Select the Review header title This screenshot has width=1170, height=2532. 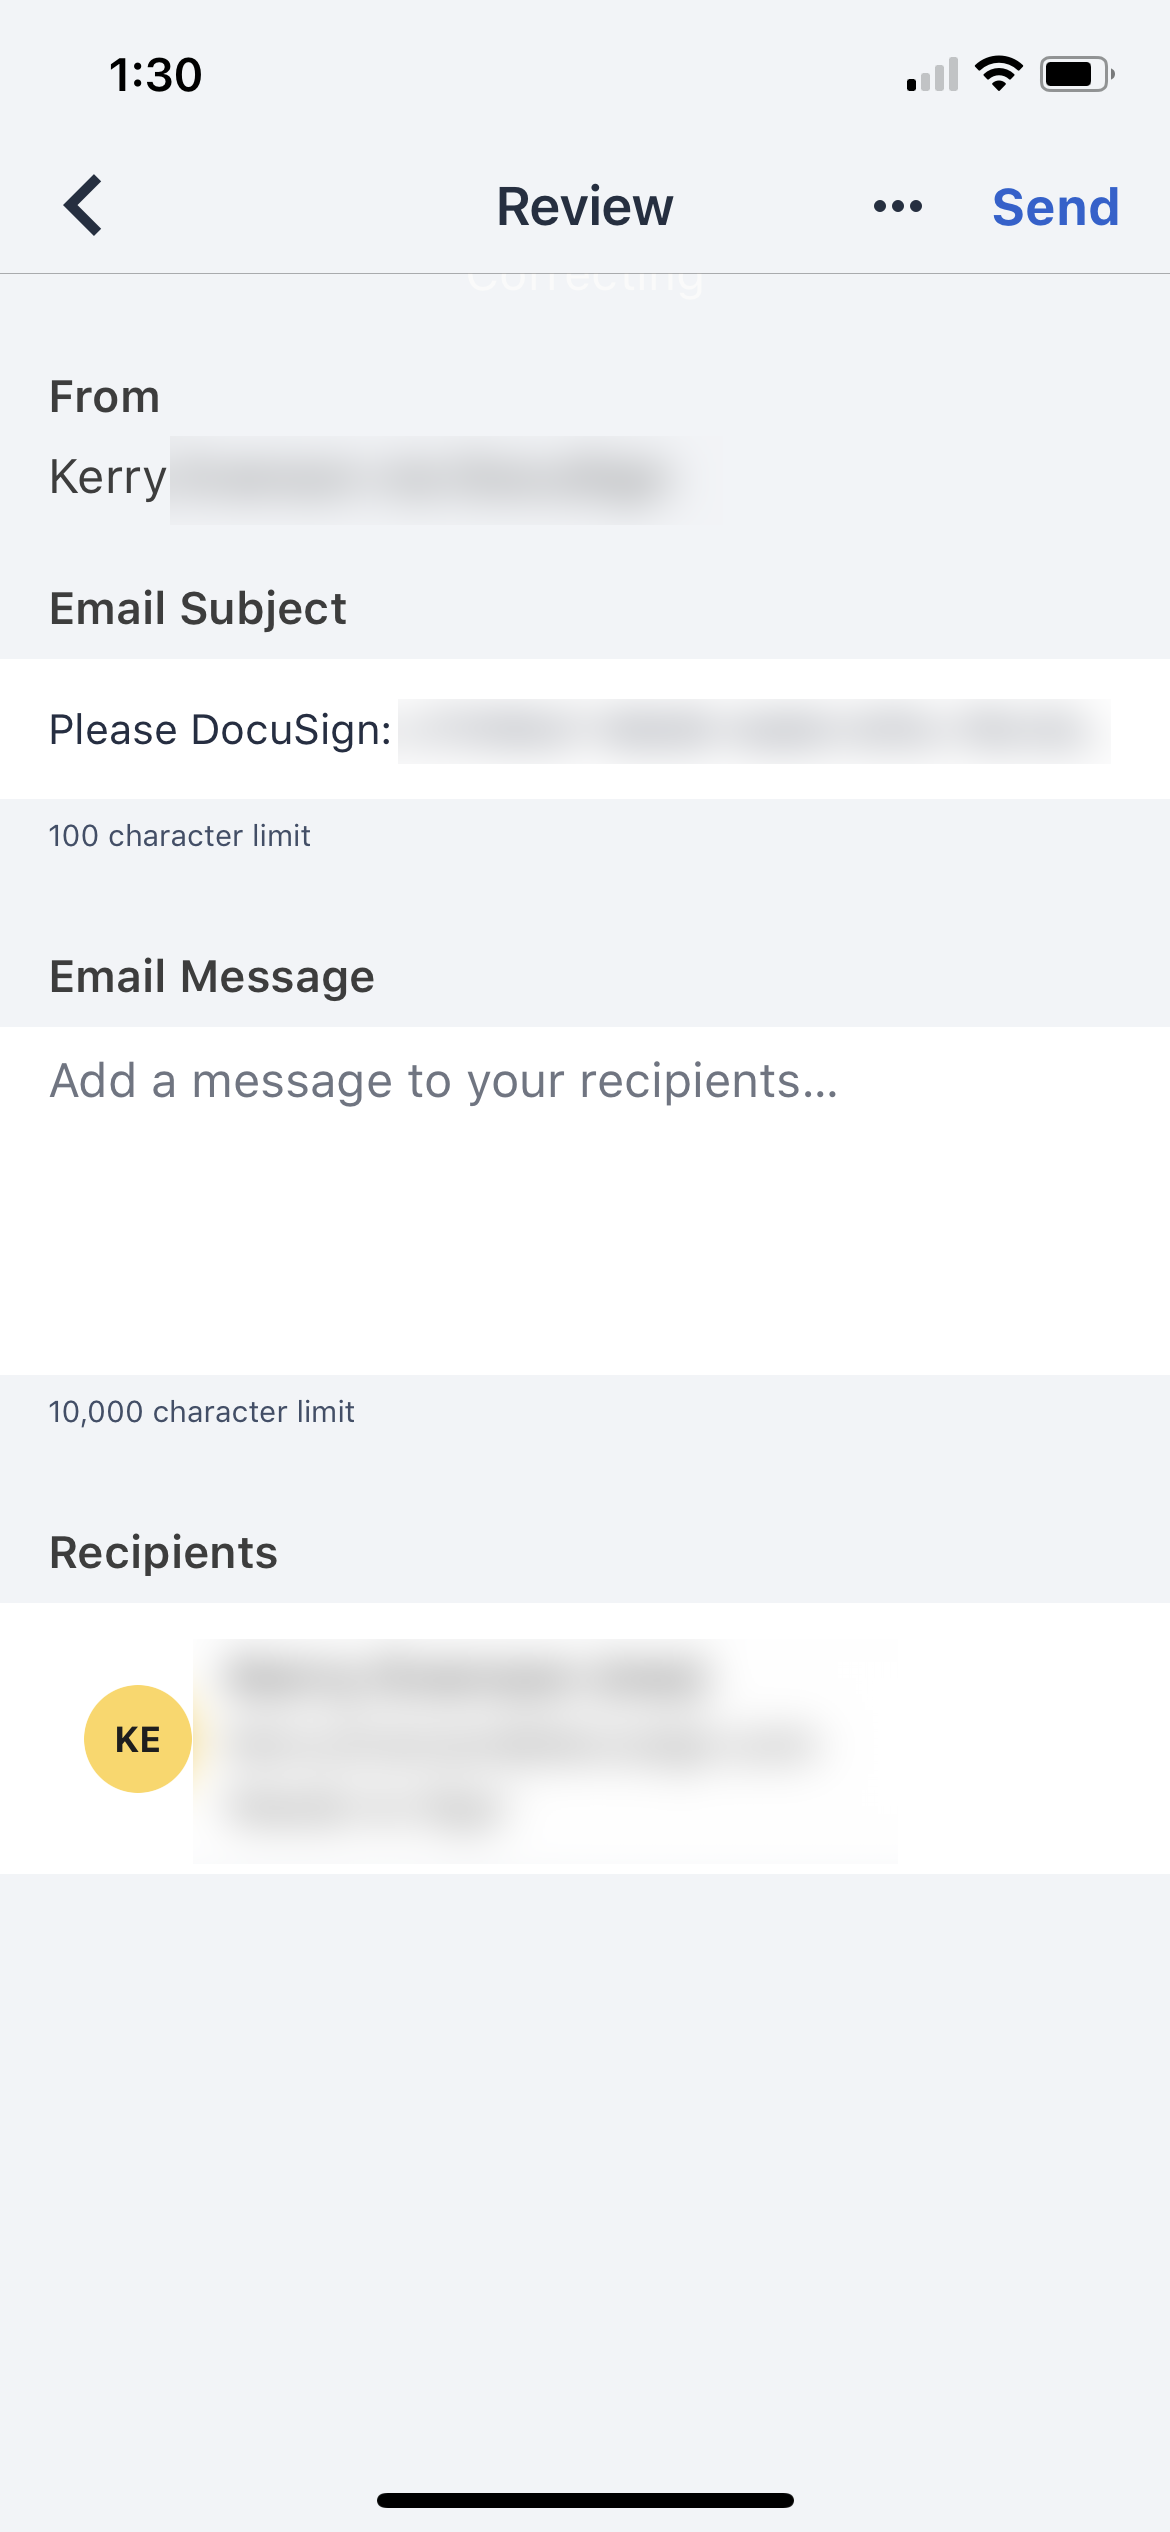coord(585,207)
